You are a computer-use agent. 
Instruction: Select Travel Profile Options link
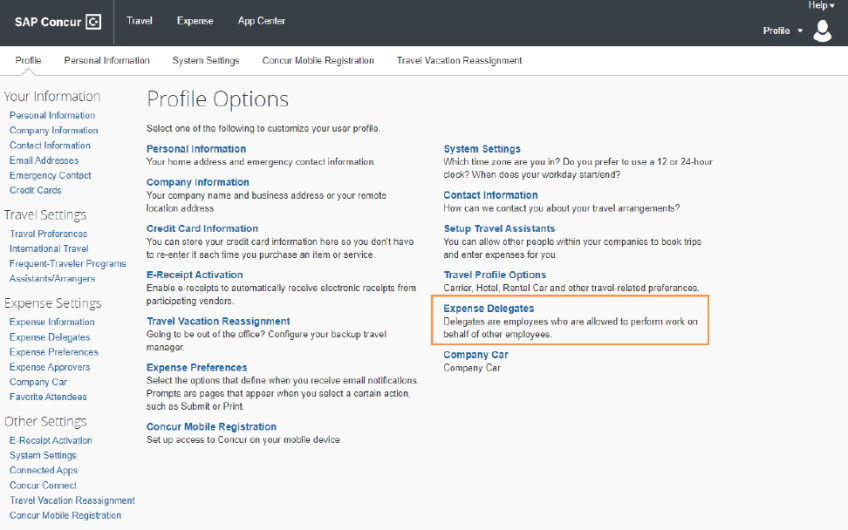coord(495,275)
